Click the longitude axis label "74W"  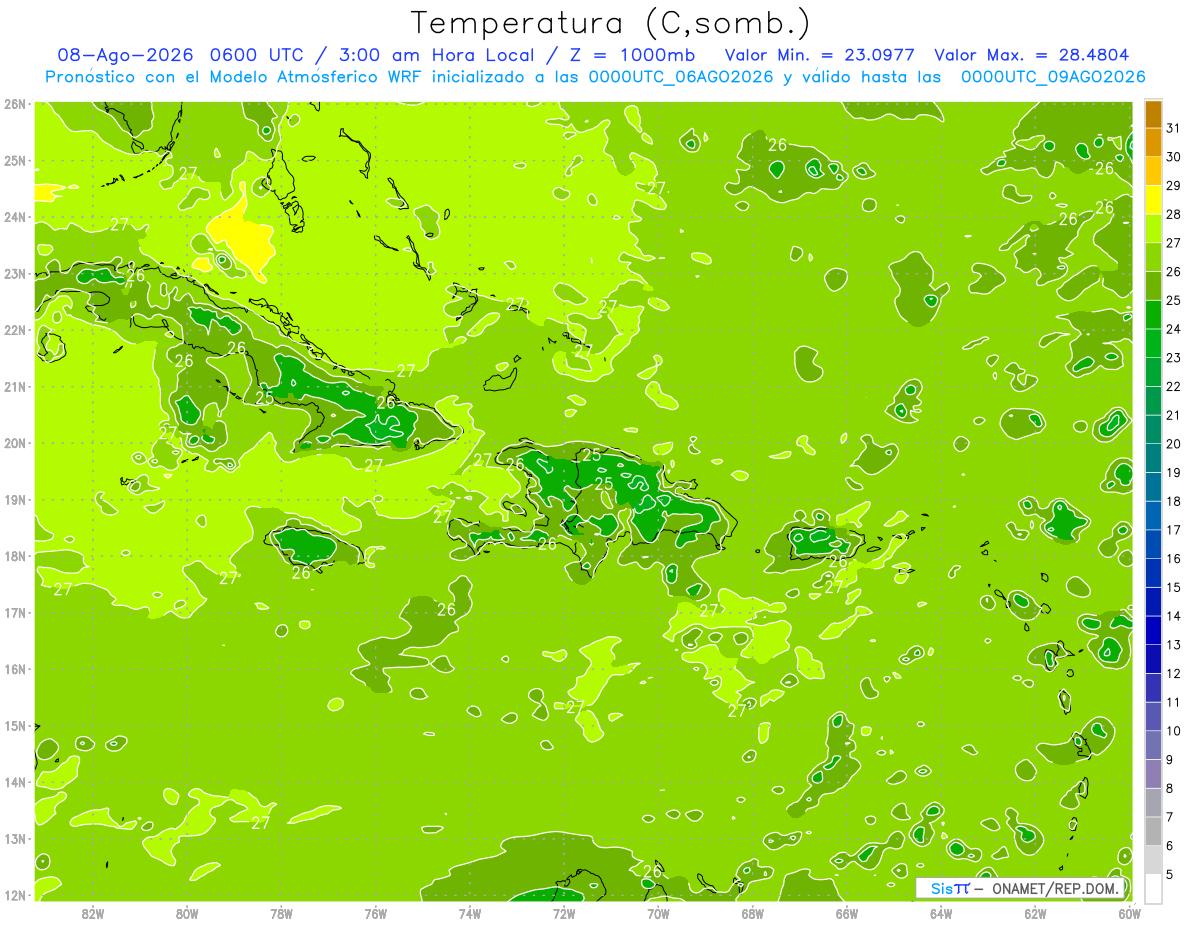(x=470, y=912)
